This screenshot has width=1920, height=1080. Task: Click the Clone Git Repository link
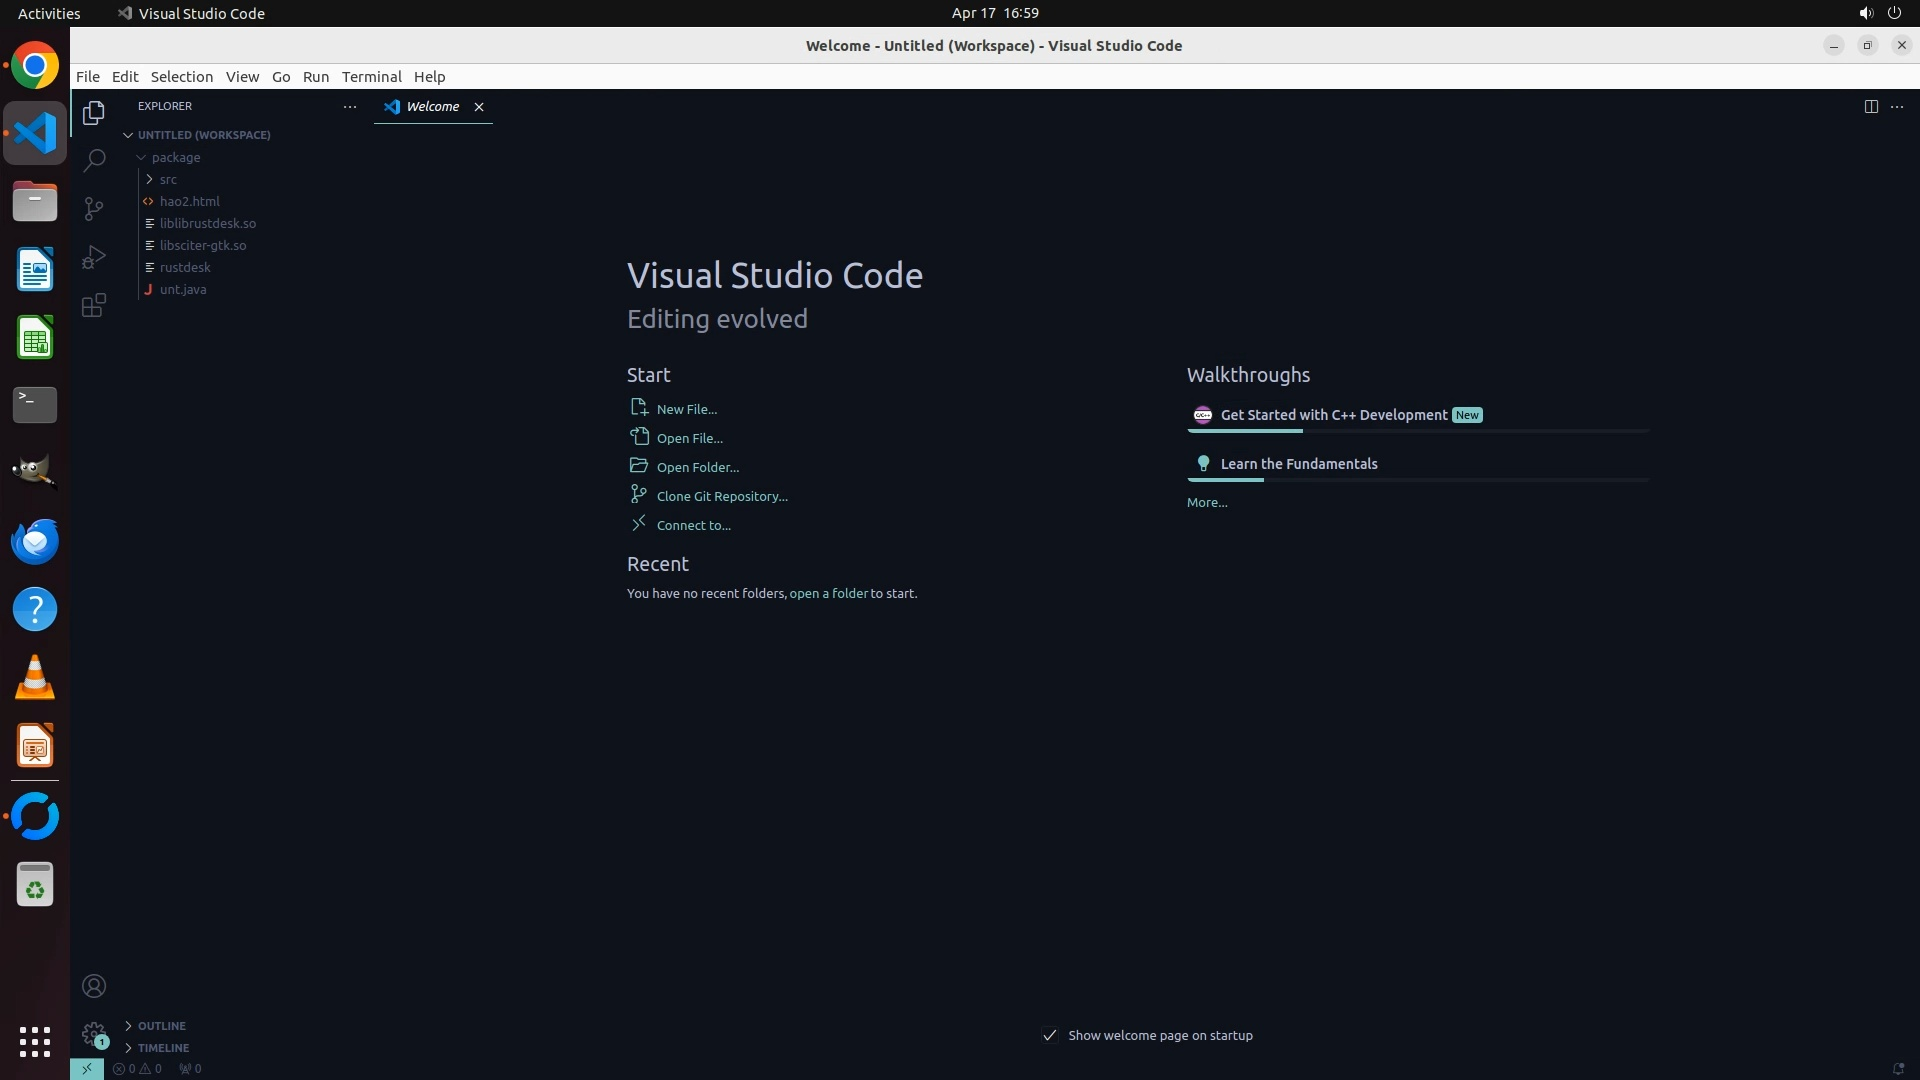click(721, 496)
